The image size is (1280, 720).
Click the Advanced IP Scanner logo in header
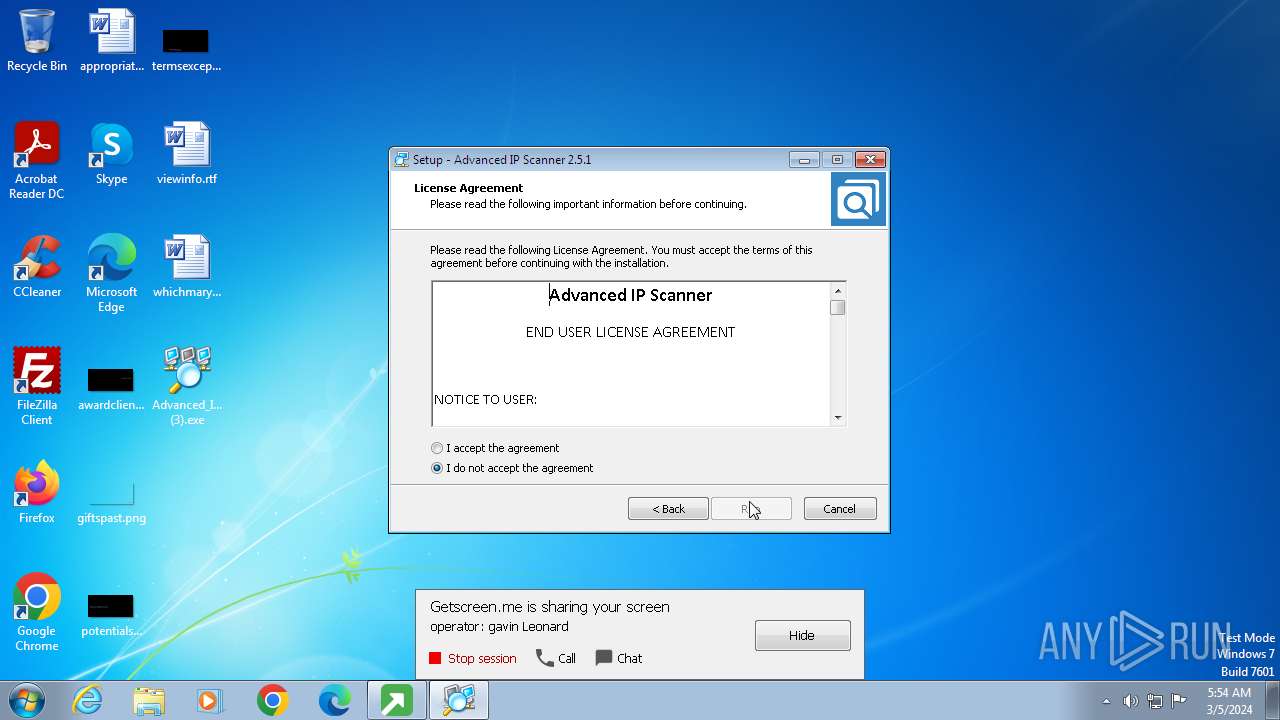click(858, 199)
